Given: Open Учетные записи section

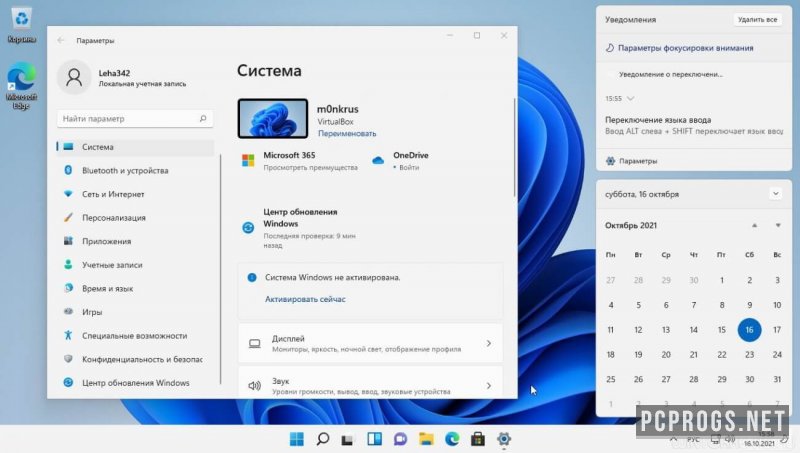Looking at the screenshot, I should 135,265.
